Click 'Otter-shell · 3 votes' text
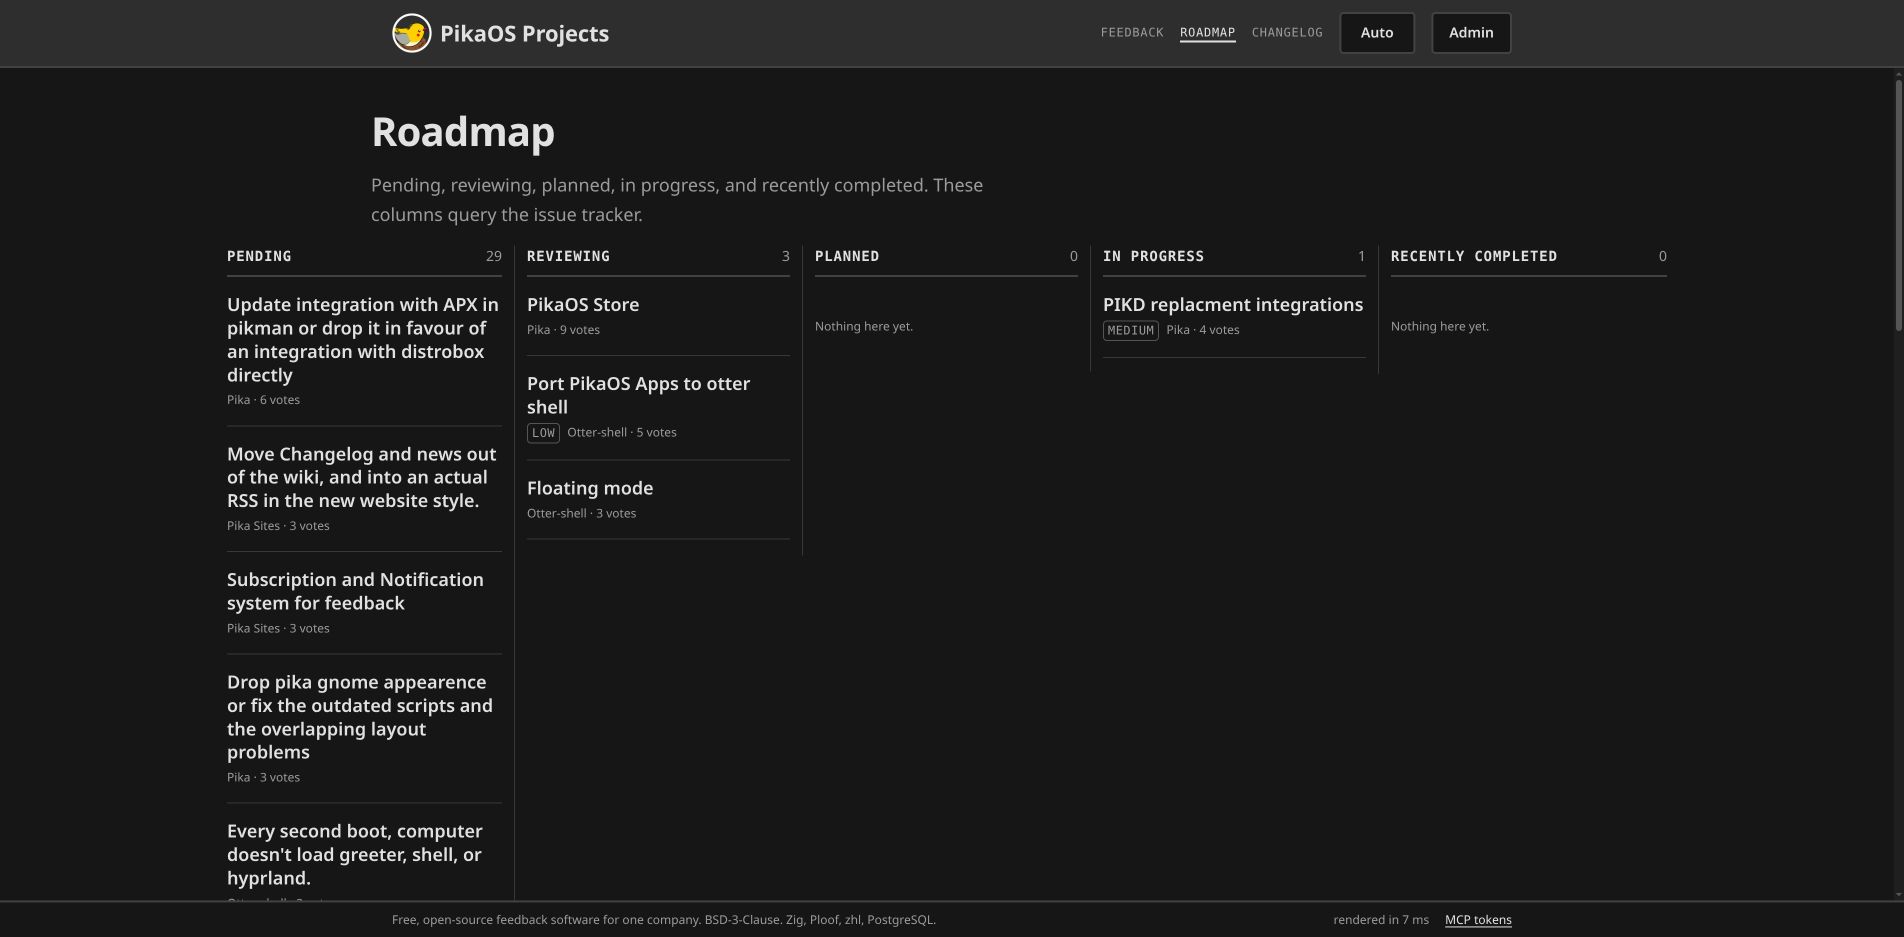1904x937 pixels. pyautogui.click(x=581, y=513)
